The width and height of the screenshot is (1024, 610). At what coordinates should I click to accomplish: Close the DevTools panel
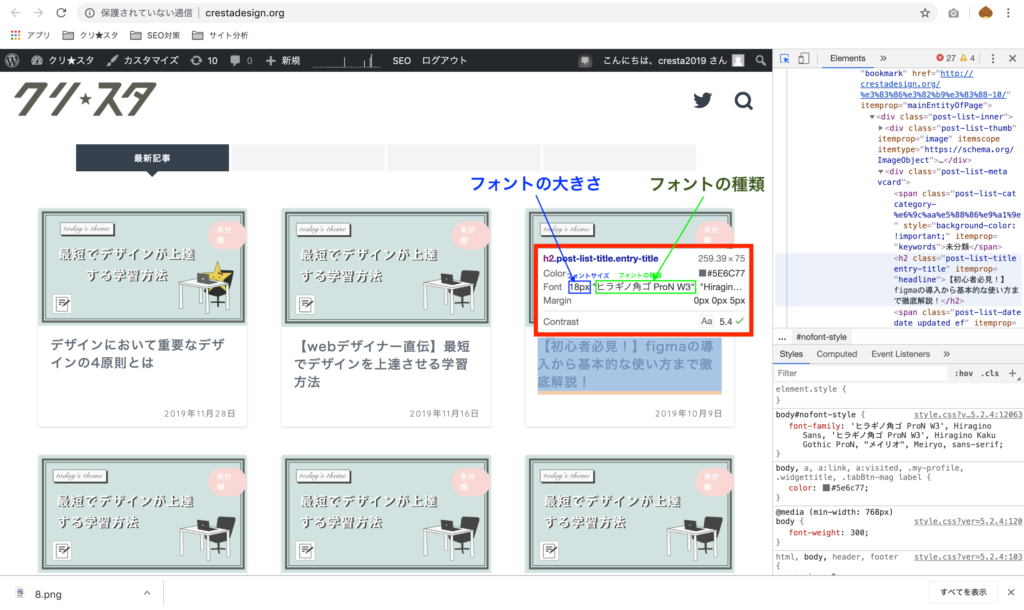1012,58
